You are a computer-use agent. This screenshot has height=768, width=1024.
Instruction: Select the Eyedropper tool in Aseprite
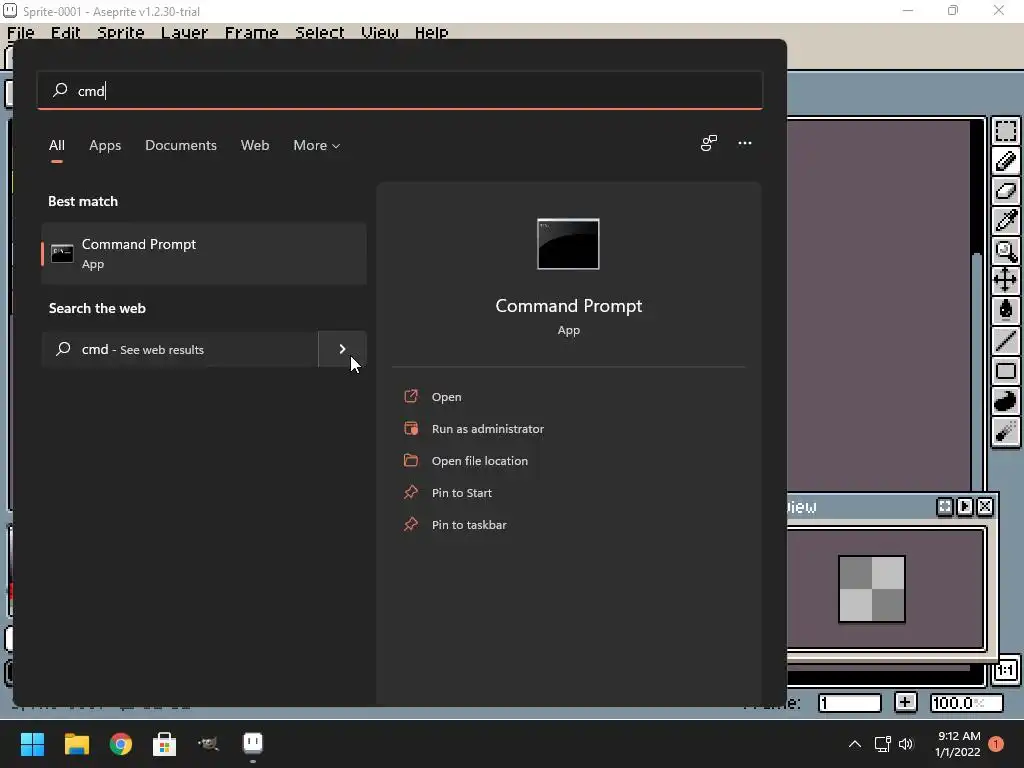[x=1006, y=221]
